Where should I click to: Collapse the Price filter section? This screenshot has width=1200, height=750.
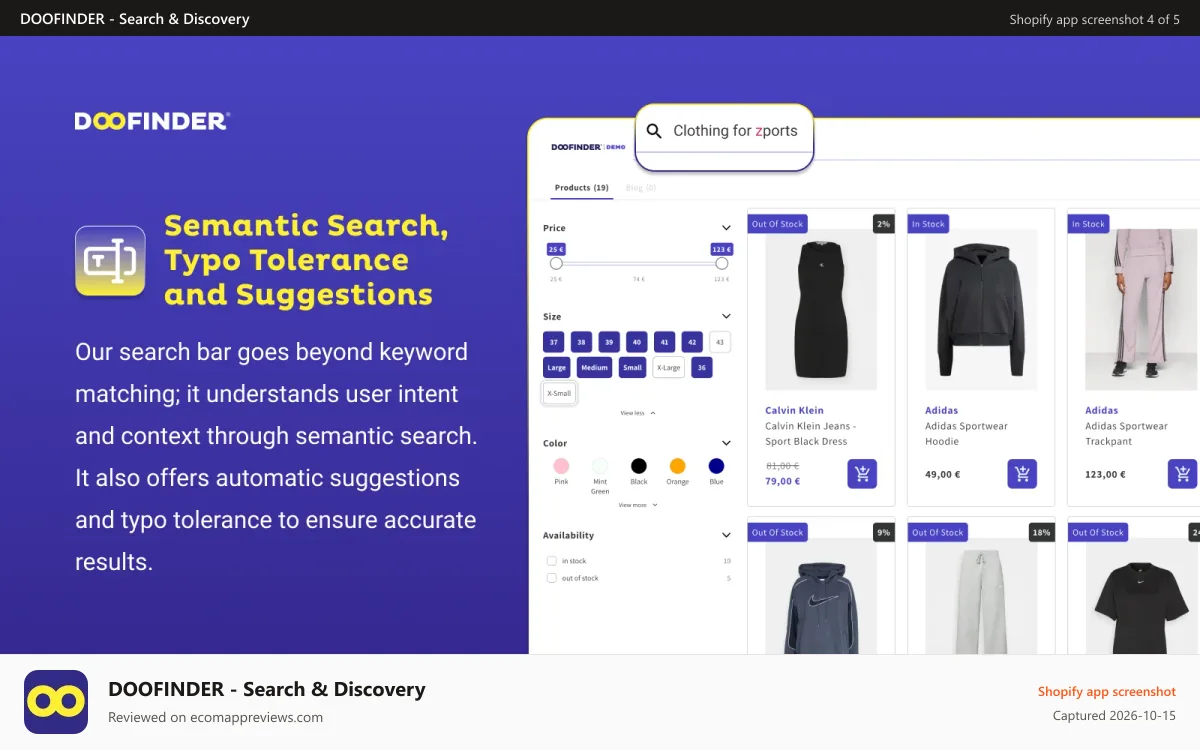(726, 228)
